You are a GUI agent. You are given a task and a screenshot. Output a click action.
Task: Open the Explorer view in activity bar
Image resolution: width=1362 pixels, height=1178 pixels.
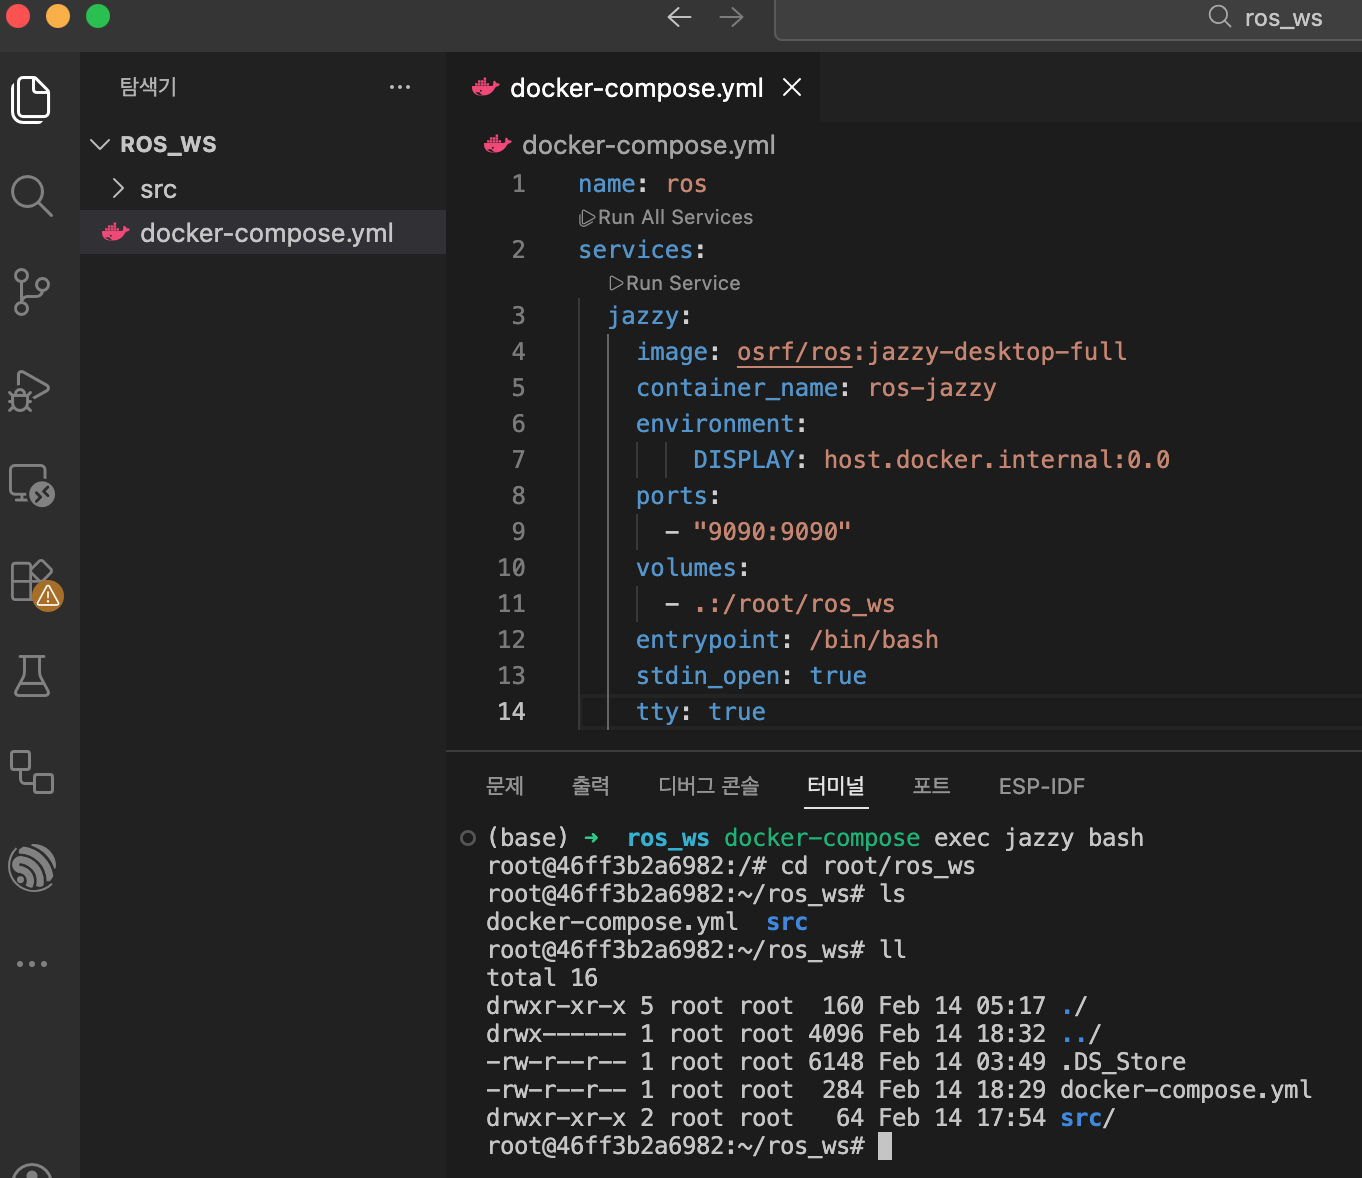31,99
